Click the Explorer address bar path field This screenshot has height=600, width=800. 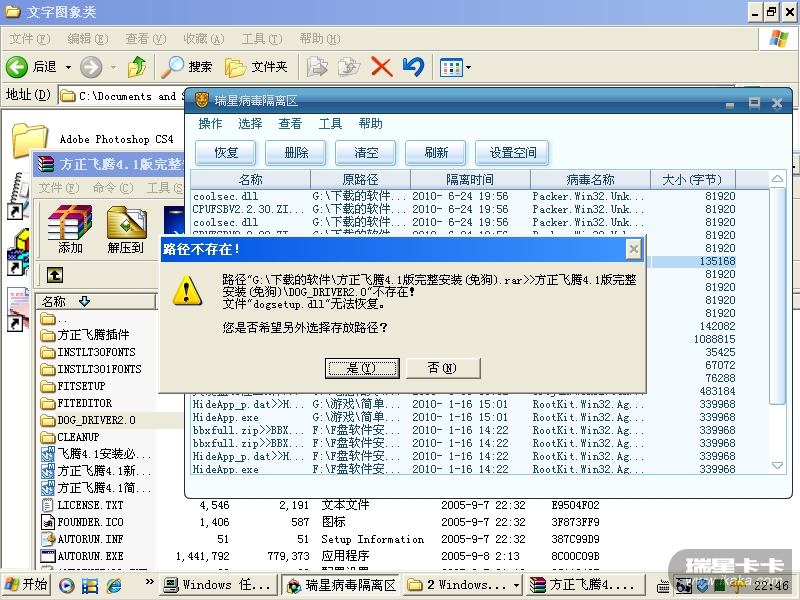tap(121, 96)
